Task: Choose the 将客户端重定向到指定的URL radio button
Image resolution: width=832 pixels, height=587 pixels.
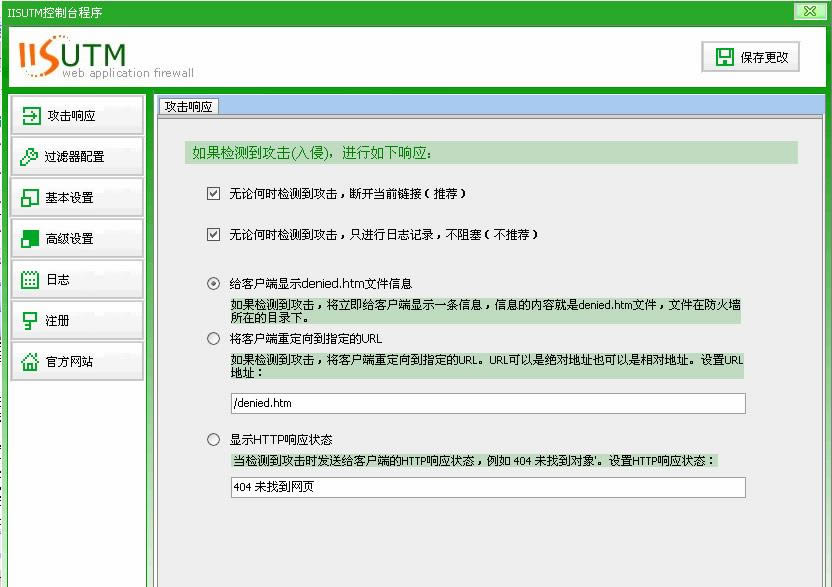Action: 213,339
